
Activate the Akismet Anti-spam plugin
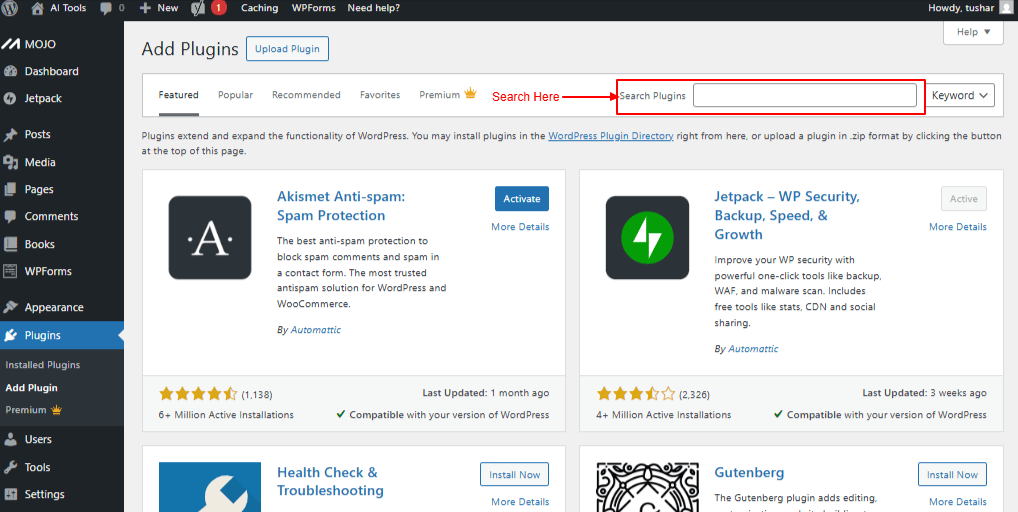pos(521,199)
